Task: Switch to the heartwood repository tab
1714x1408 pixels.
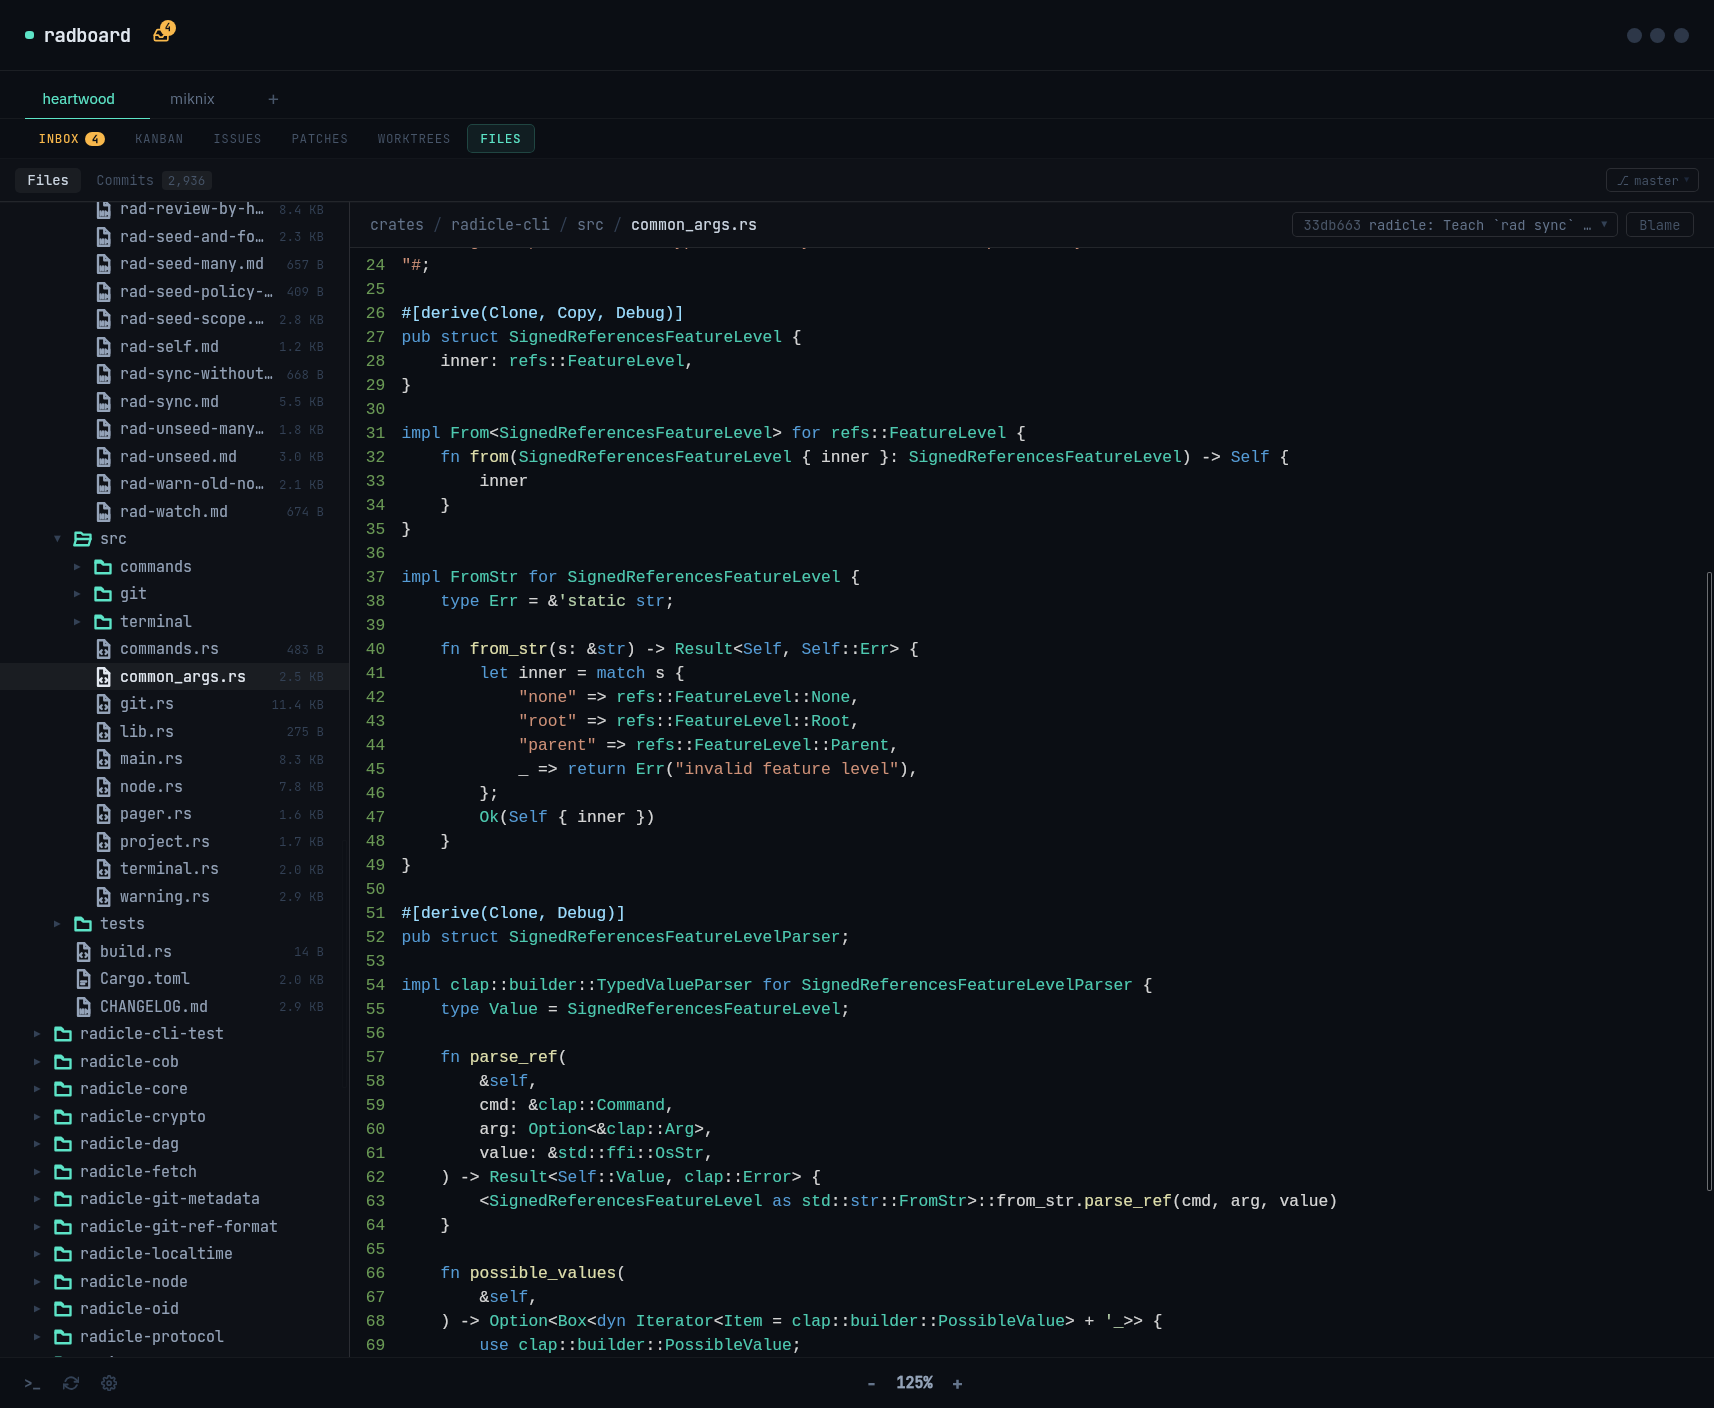Action: click(78, 99)
